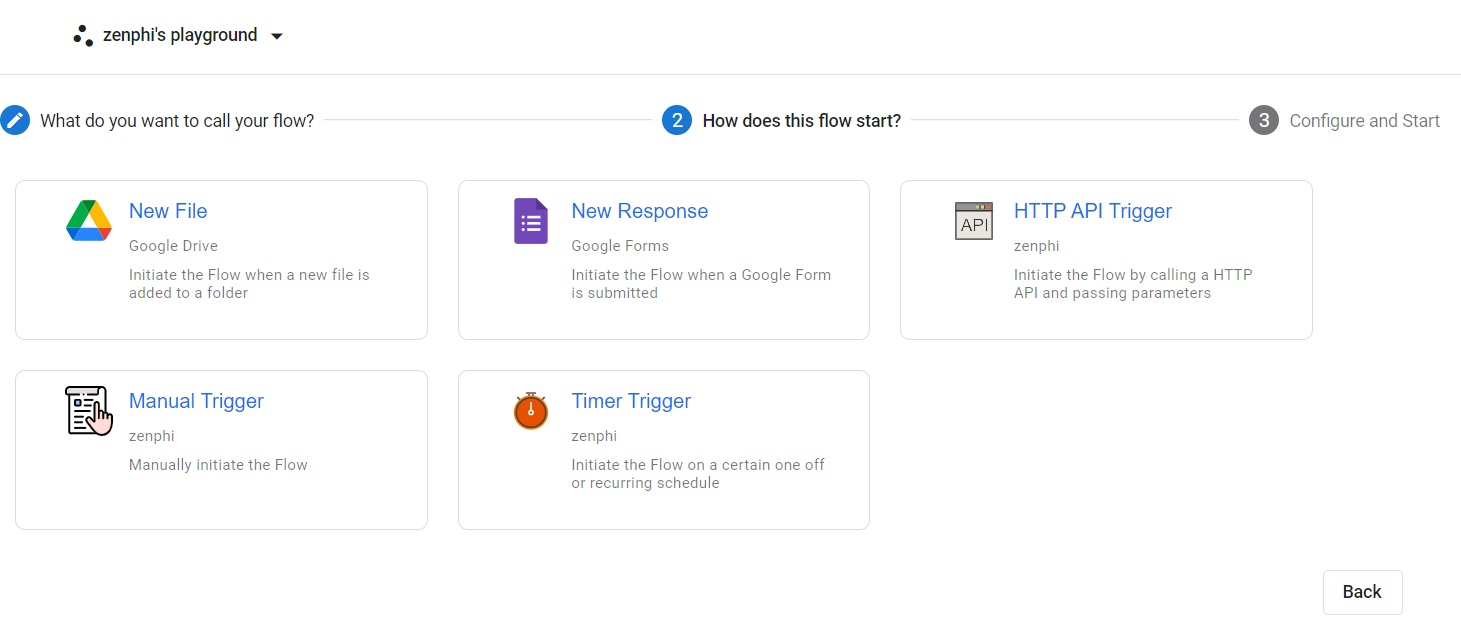This screenshot has width=1461, height=635.
Task: Click the Back button
Action: pyautogui.click(x=1362, y=592)
